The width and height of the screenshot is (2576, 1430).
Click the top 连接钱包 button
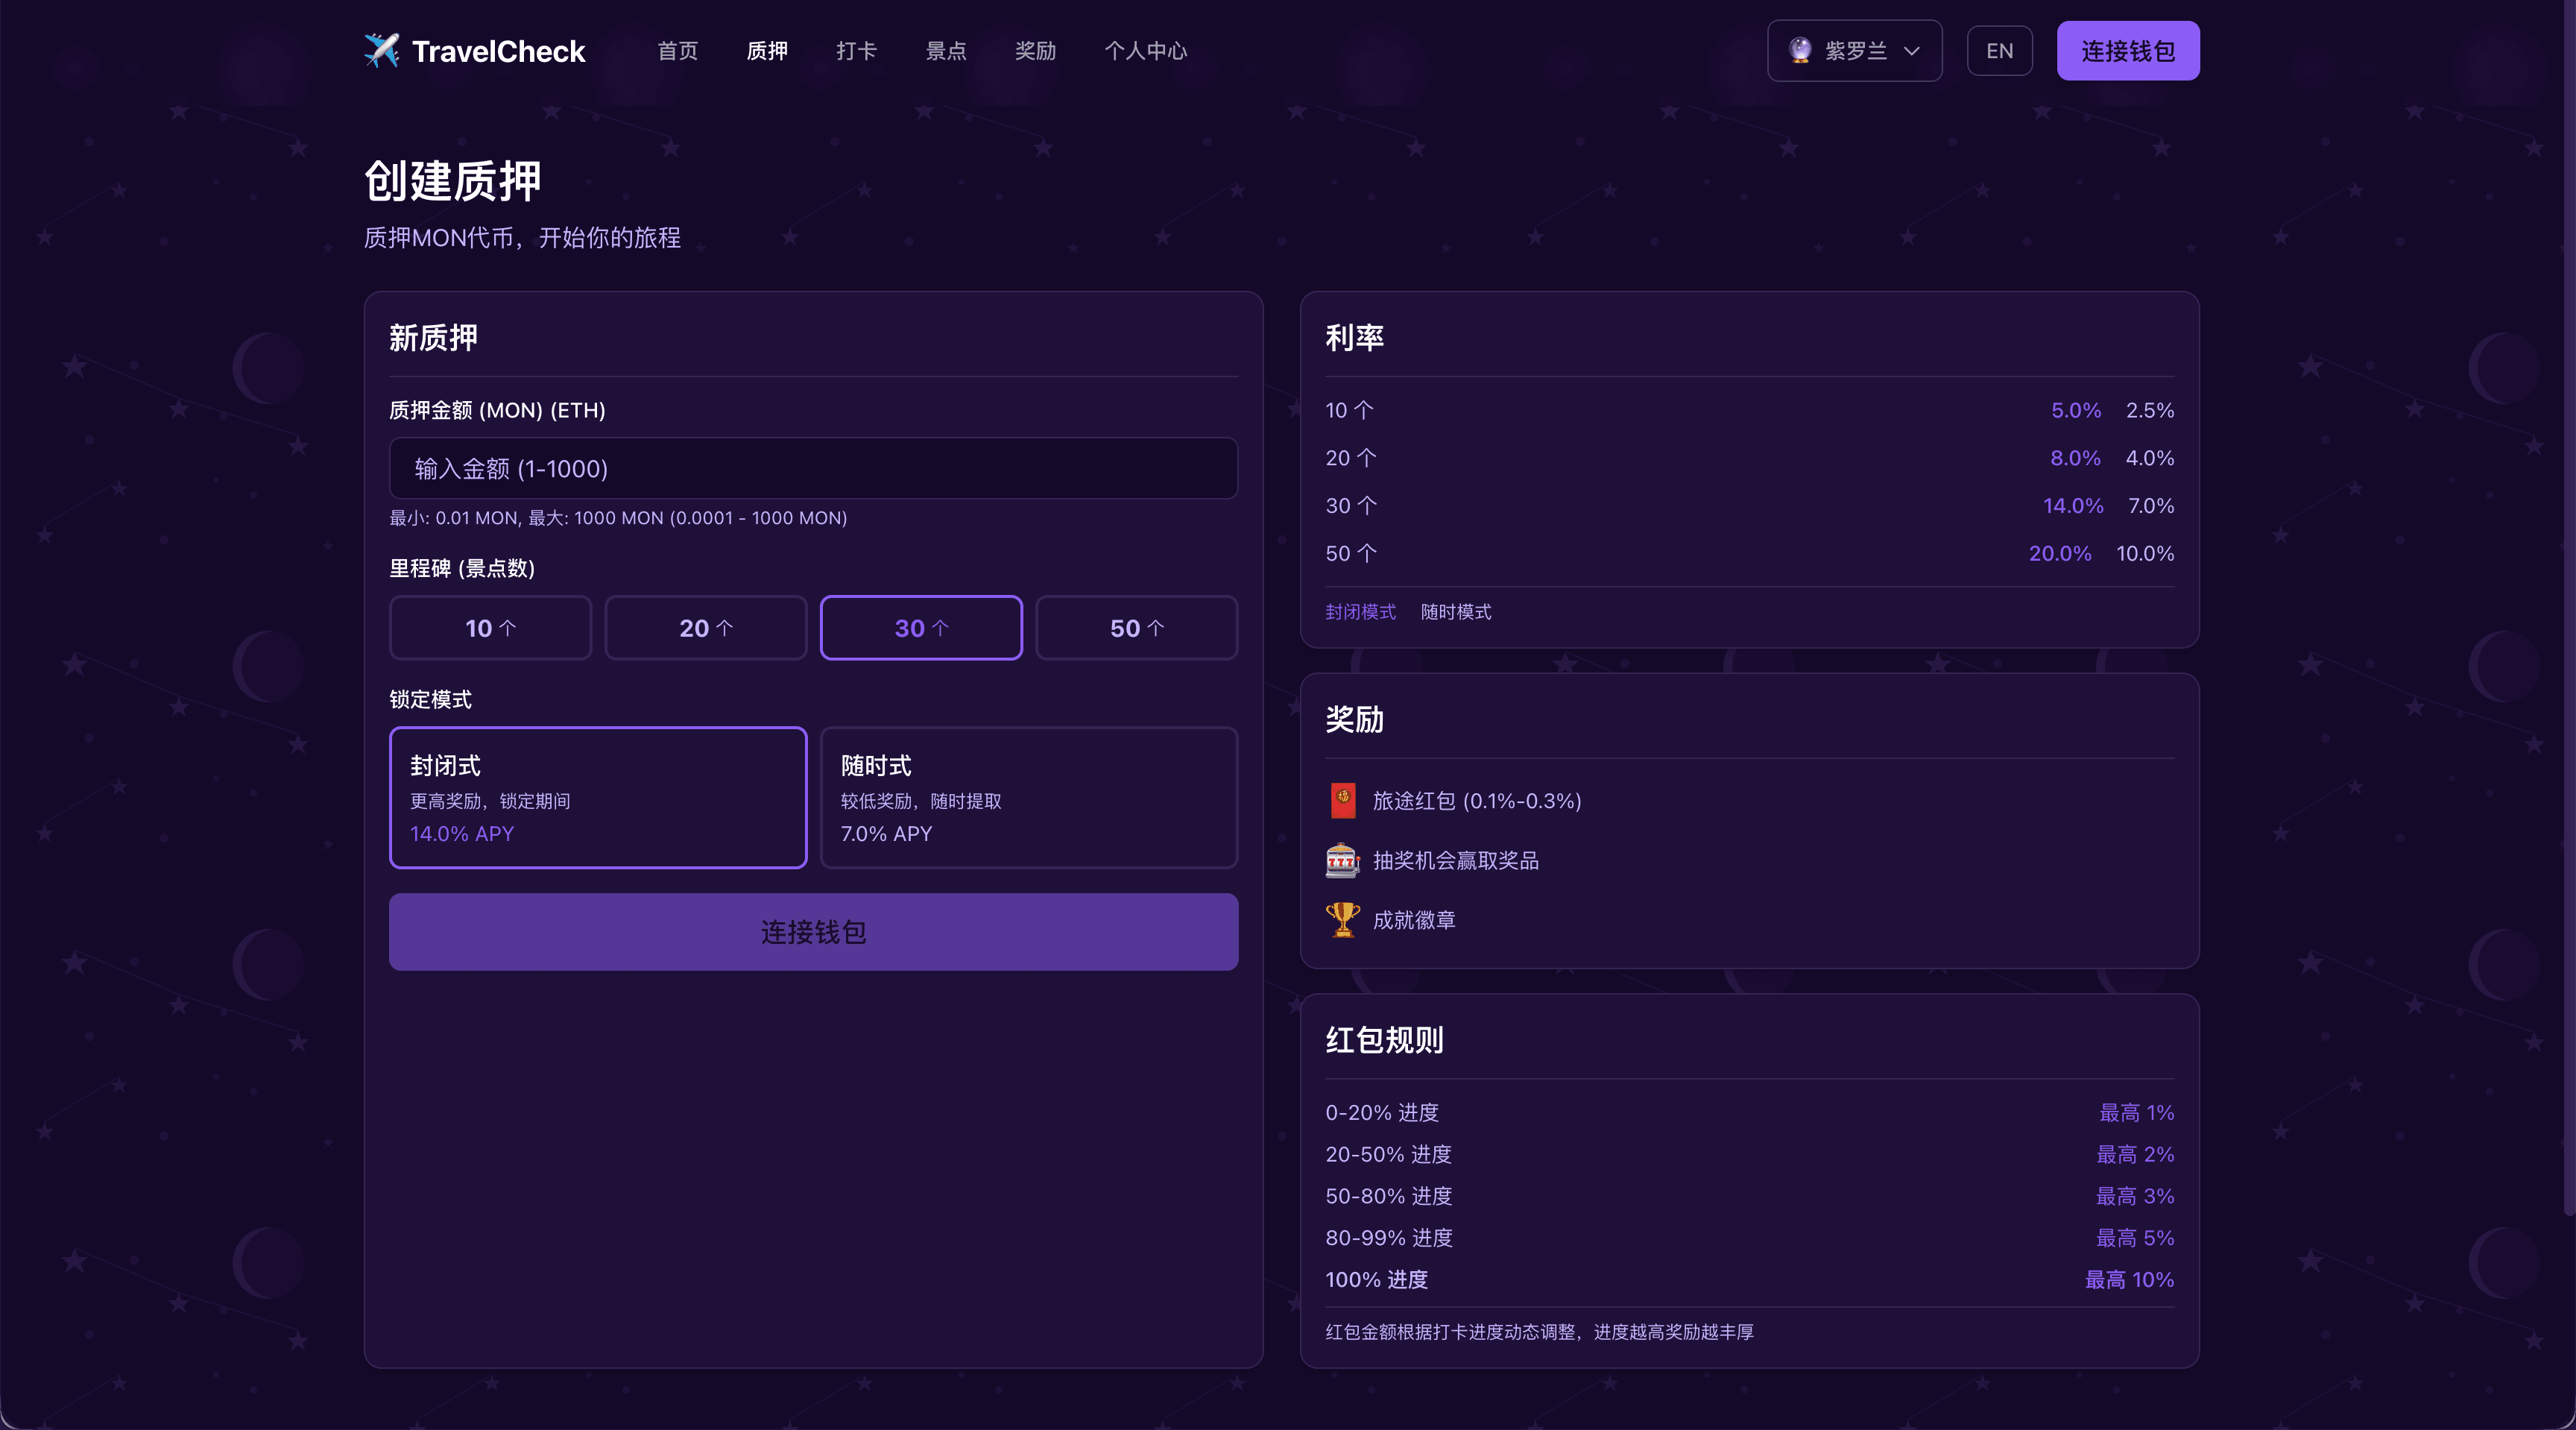2127,50
